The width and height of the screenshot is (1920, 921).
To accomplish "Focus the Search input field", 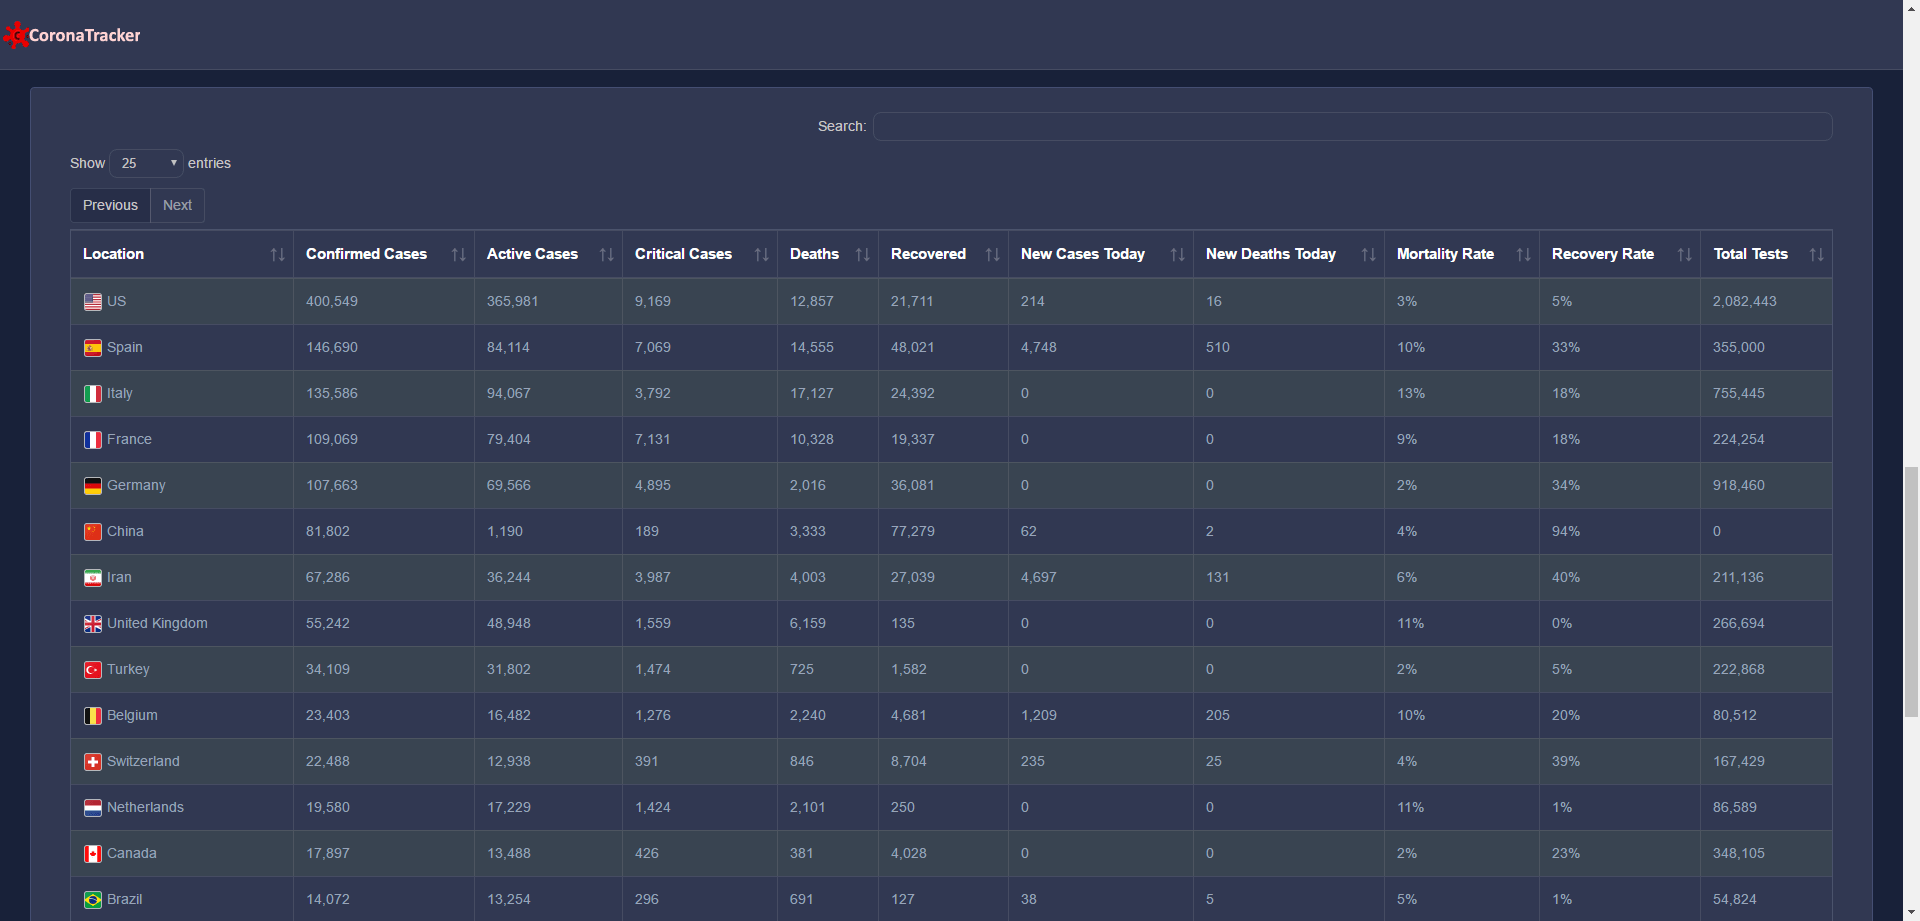I will click(x=1352, y=126).
